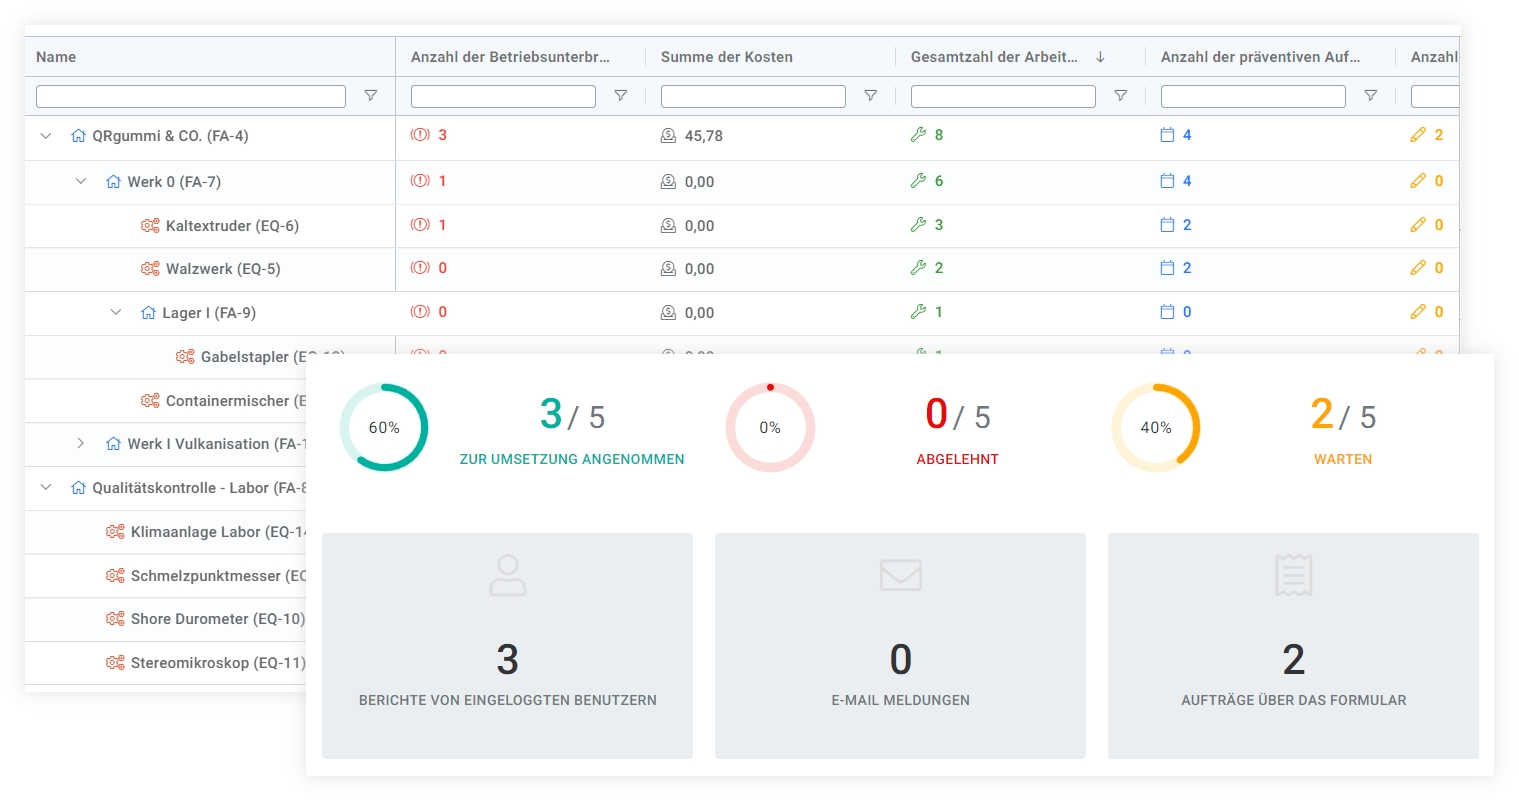
Task: Collapse the Qualitätskontrolle - Labor tree node
Action: (46, 488)
